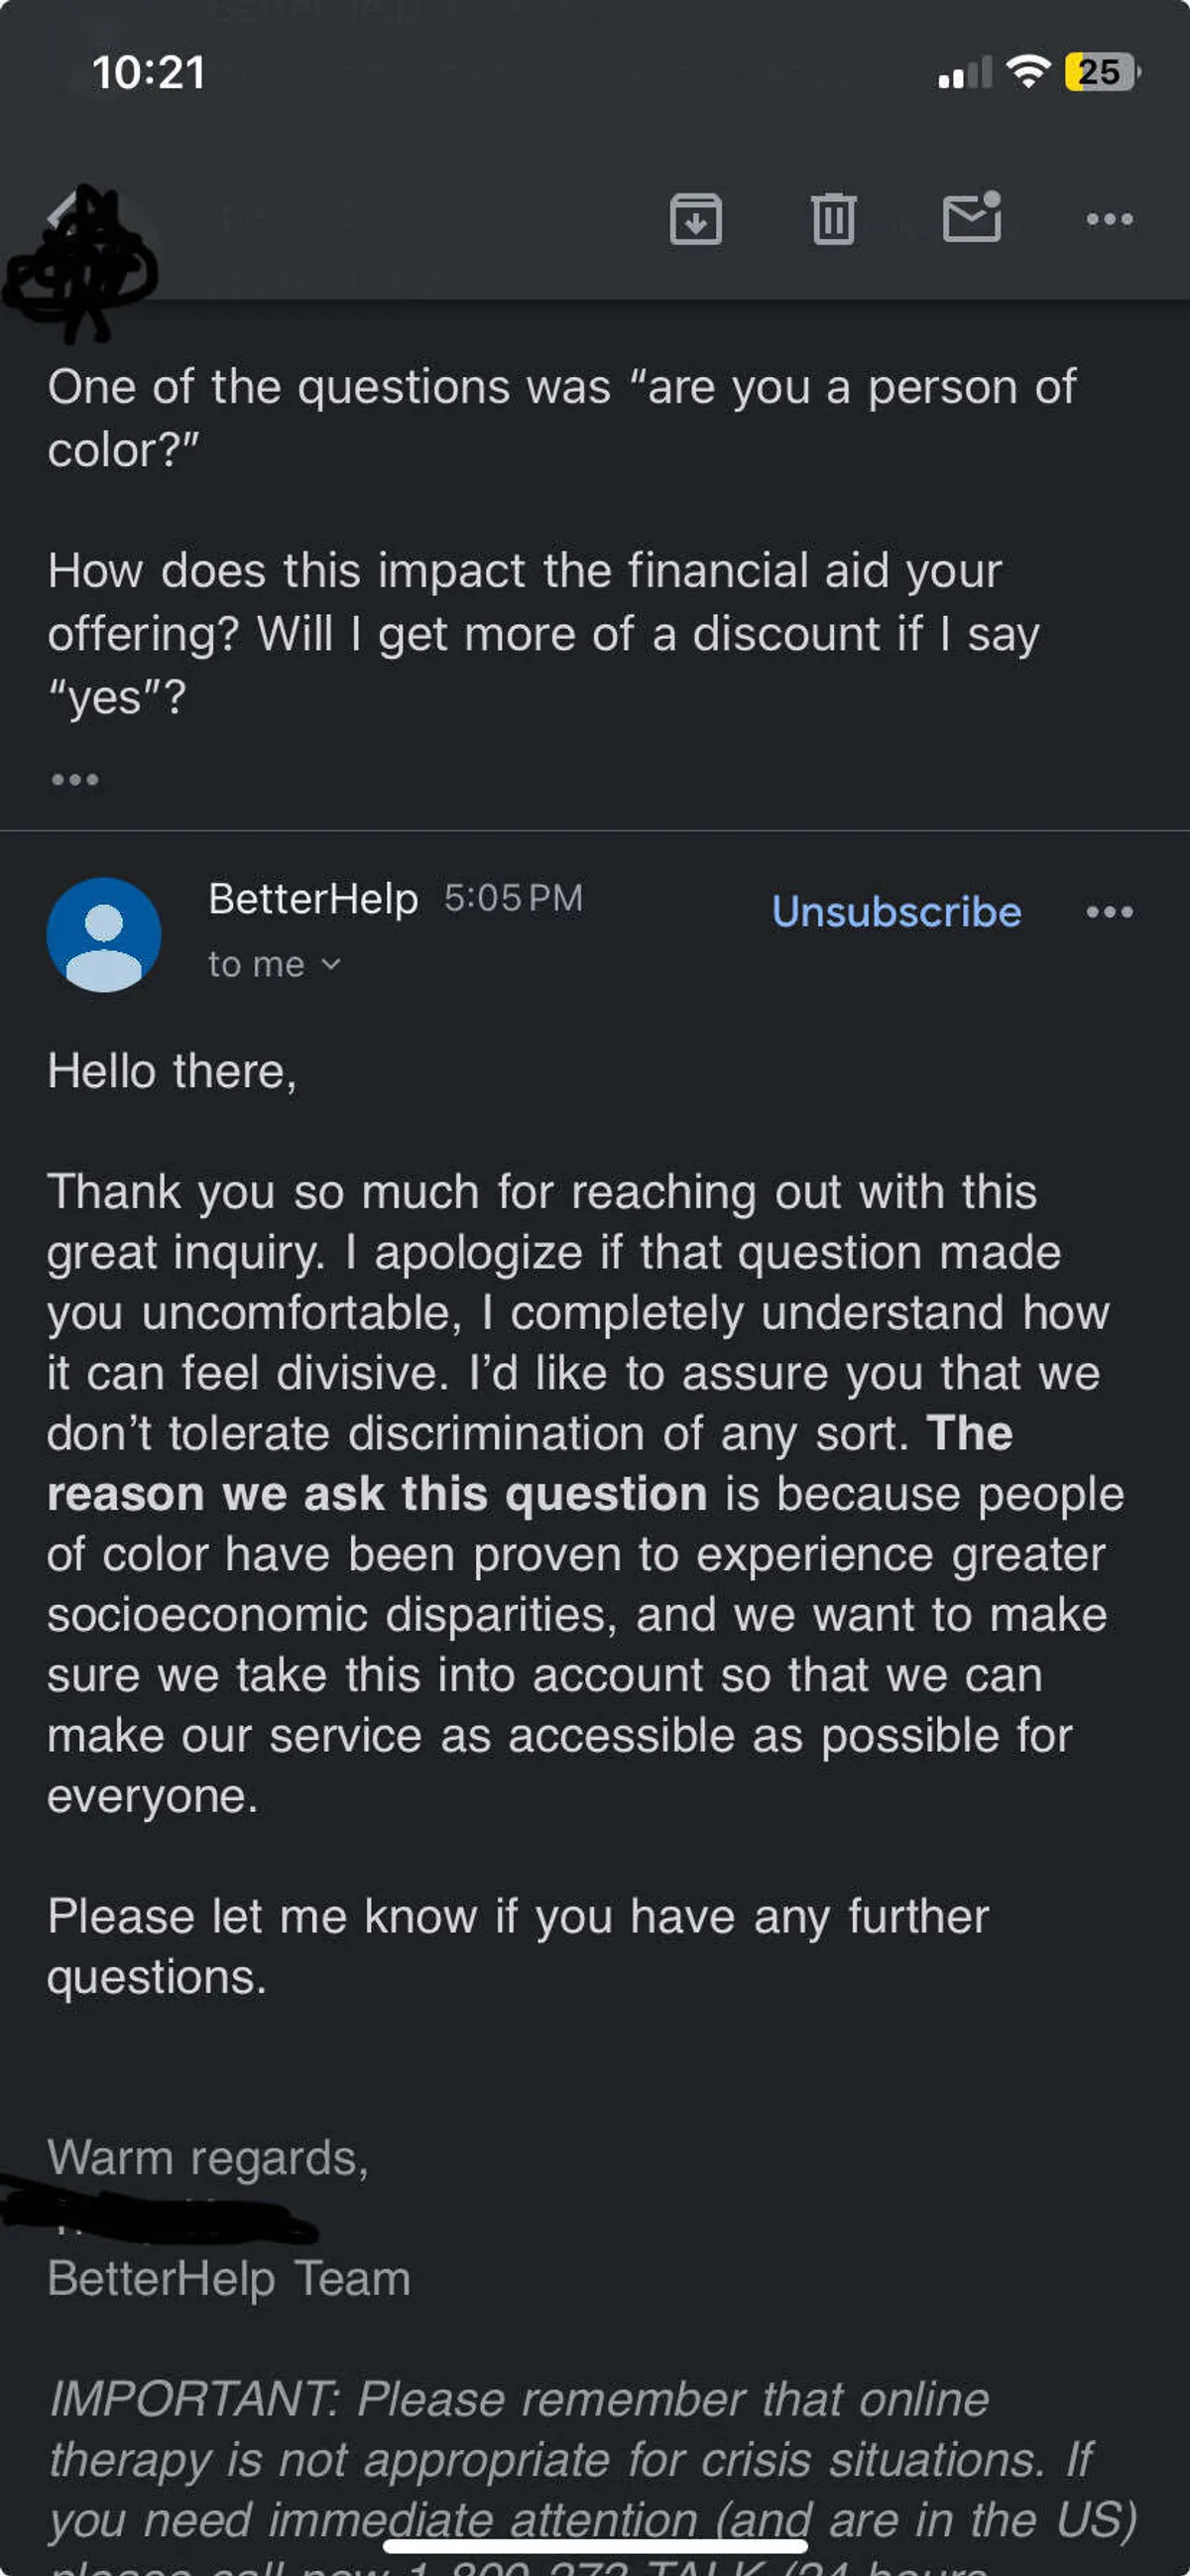This screenshot has height=2576, width=1190.
Task: Tap the battery level indicator
Action: point(1101,72)
